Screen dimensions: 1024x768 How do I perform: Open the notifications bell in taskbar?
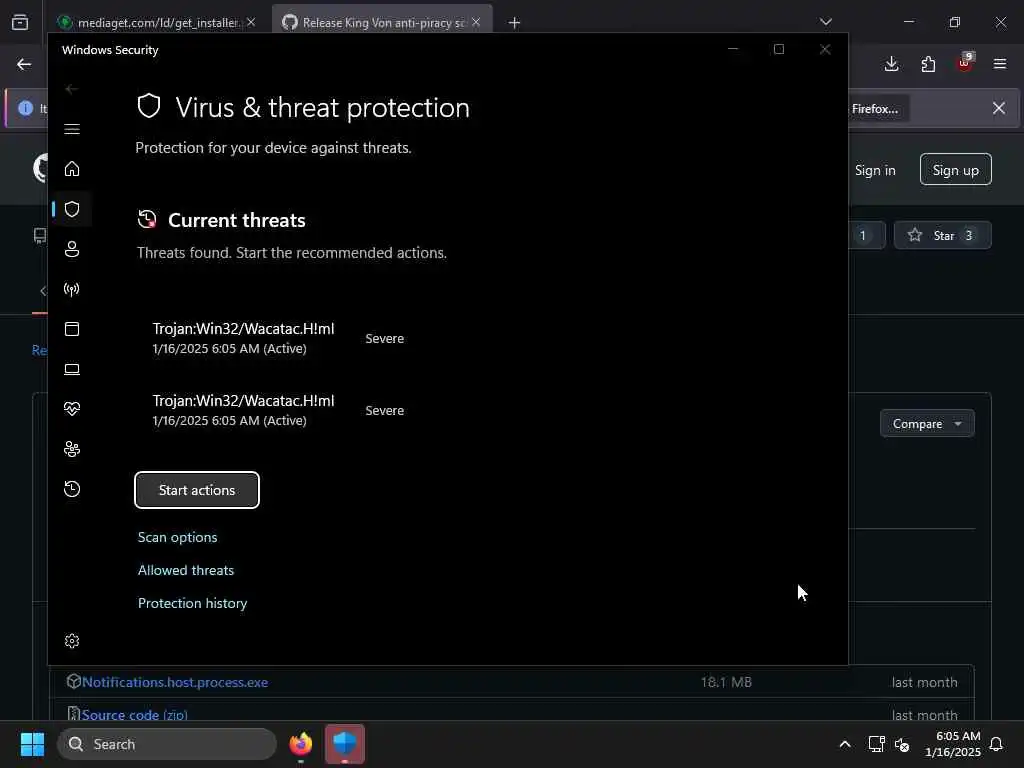tap(996, 744)
